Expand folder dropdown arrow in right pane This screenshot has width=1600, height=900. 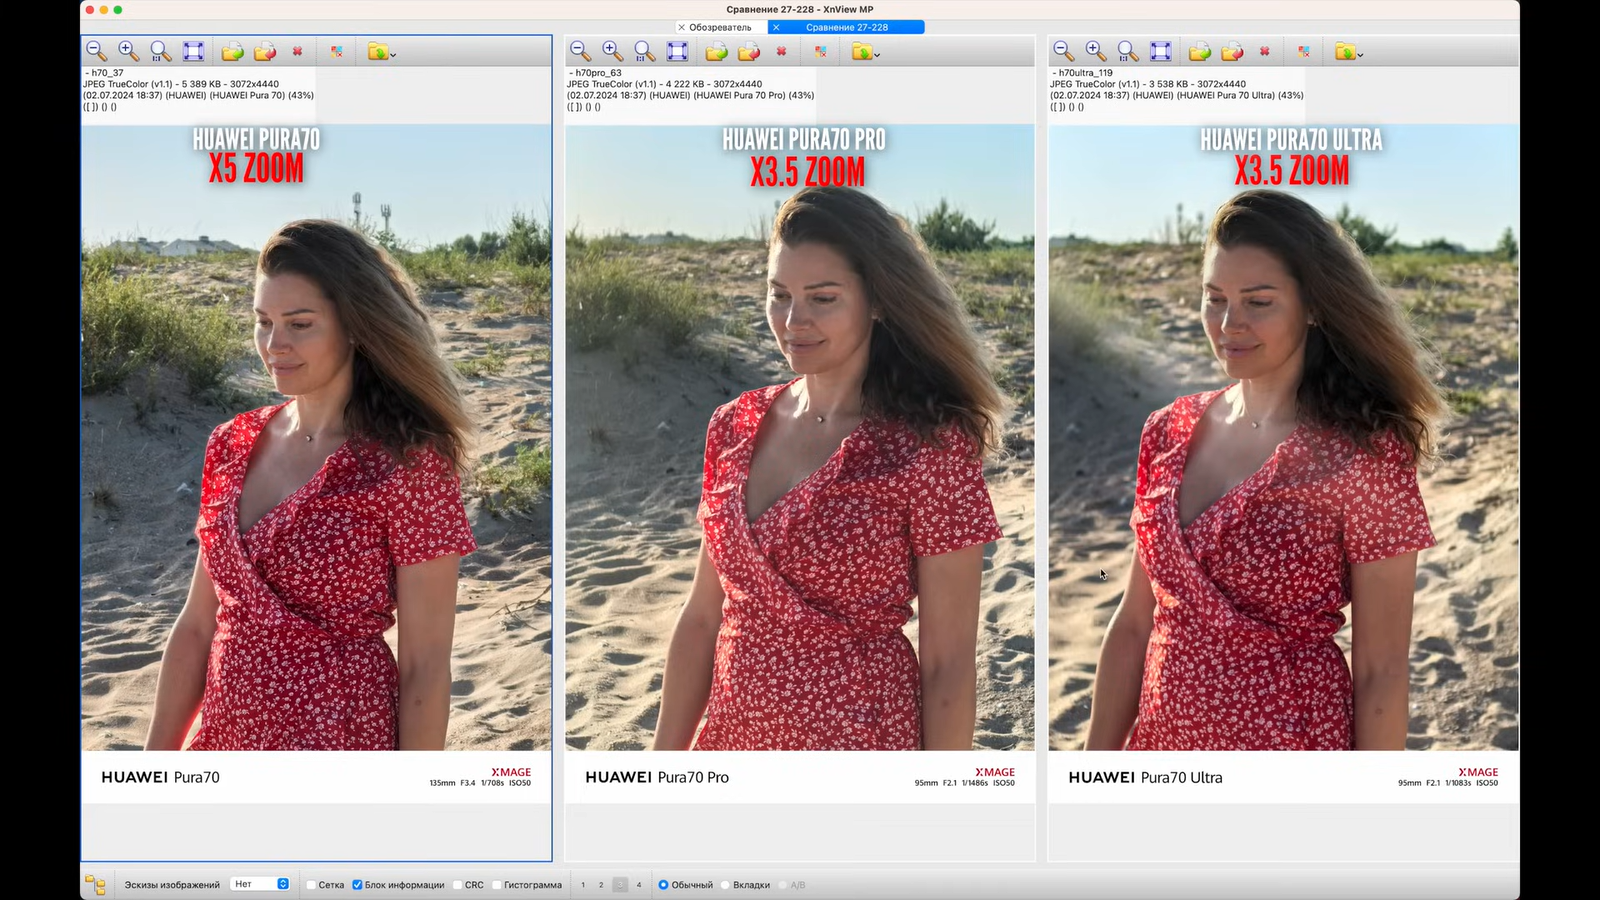click(1360, 55)
